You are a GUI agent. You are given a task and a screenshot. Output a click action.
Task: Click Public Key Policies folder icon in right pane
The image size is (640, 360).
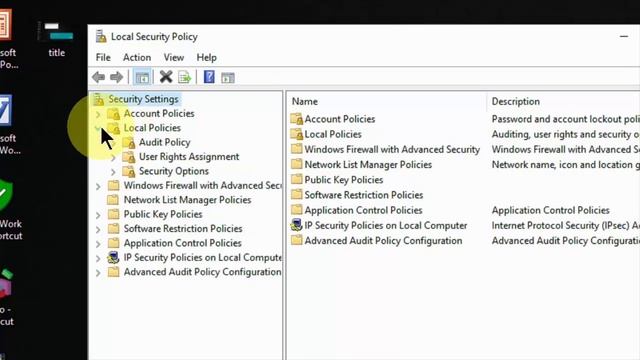coord(297,179)
